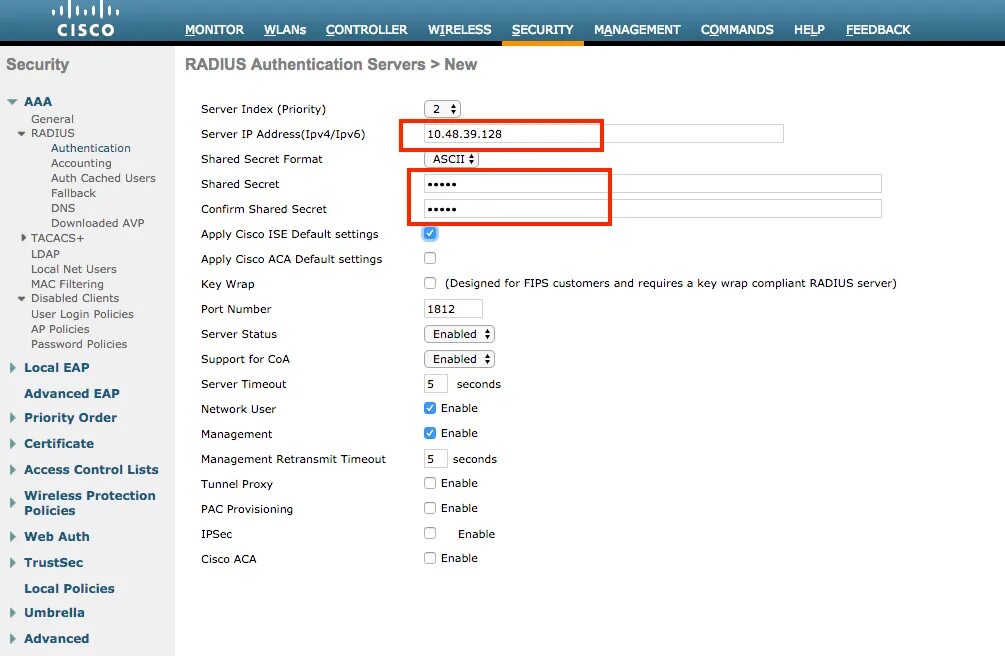
Task: Click the Shared Secret password field
Action: click(652, 184)
